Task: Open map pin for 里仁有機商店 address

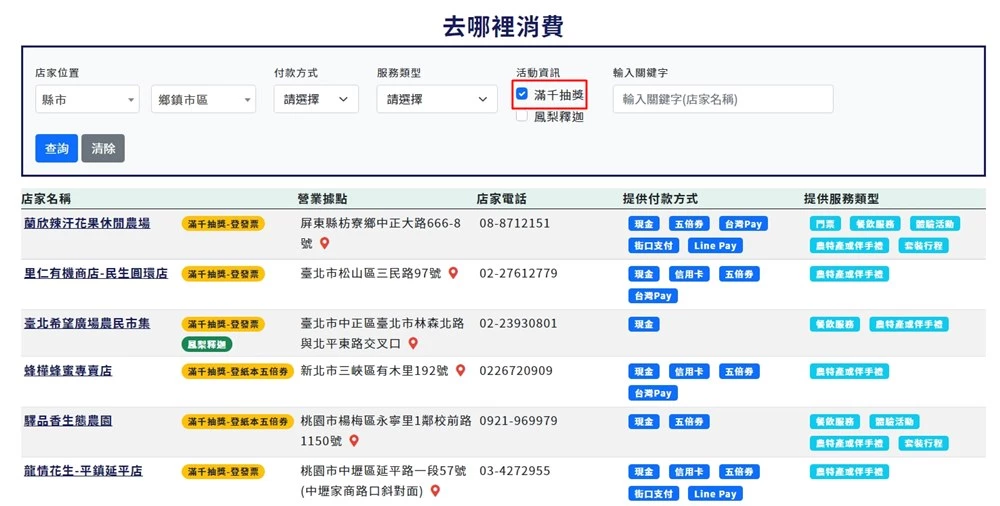Action: [x=453, y=273]
